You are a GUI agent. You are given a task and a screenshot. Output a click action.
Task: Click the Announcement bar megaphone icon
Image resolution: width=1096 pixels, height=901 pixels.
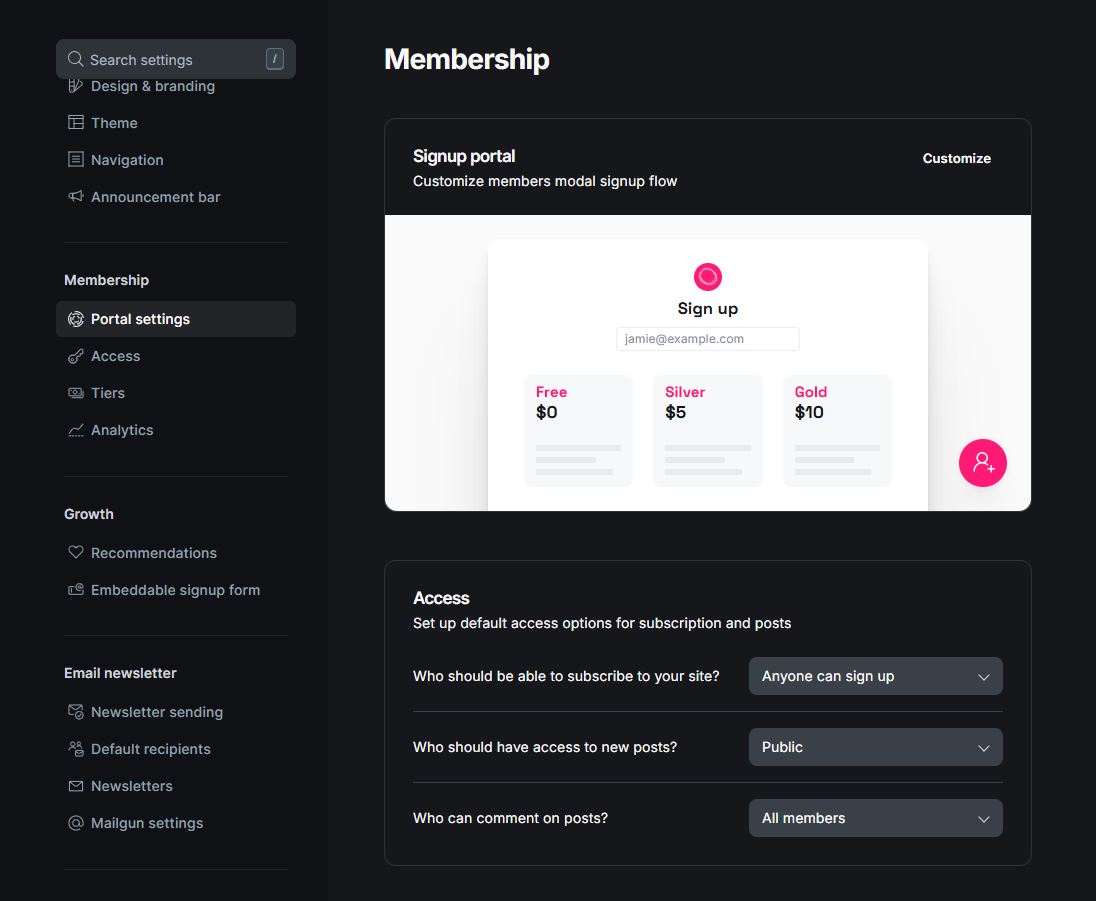(x=75, y=196)
